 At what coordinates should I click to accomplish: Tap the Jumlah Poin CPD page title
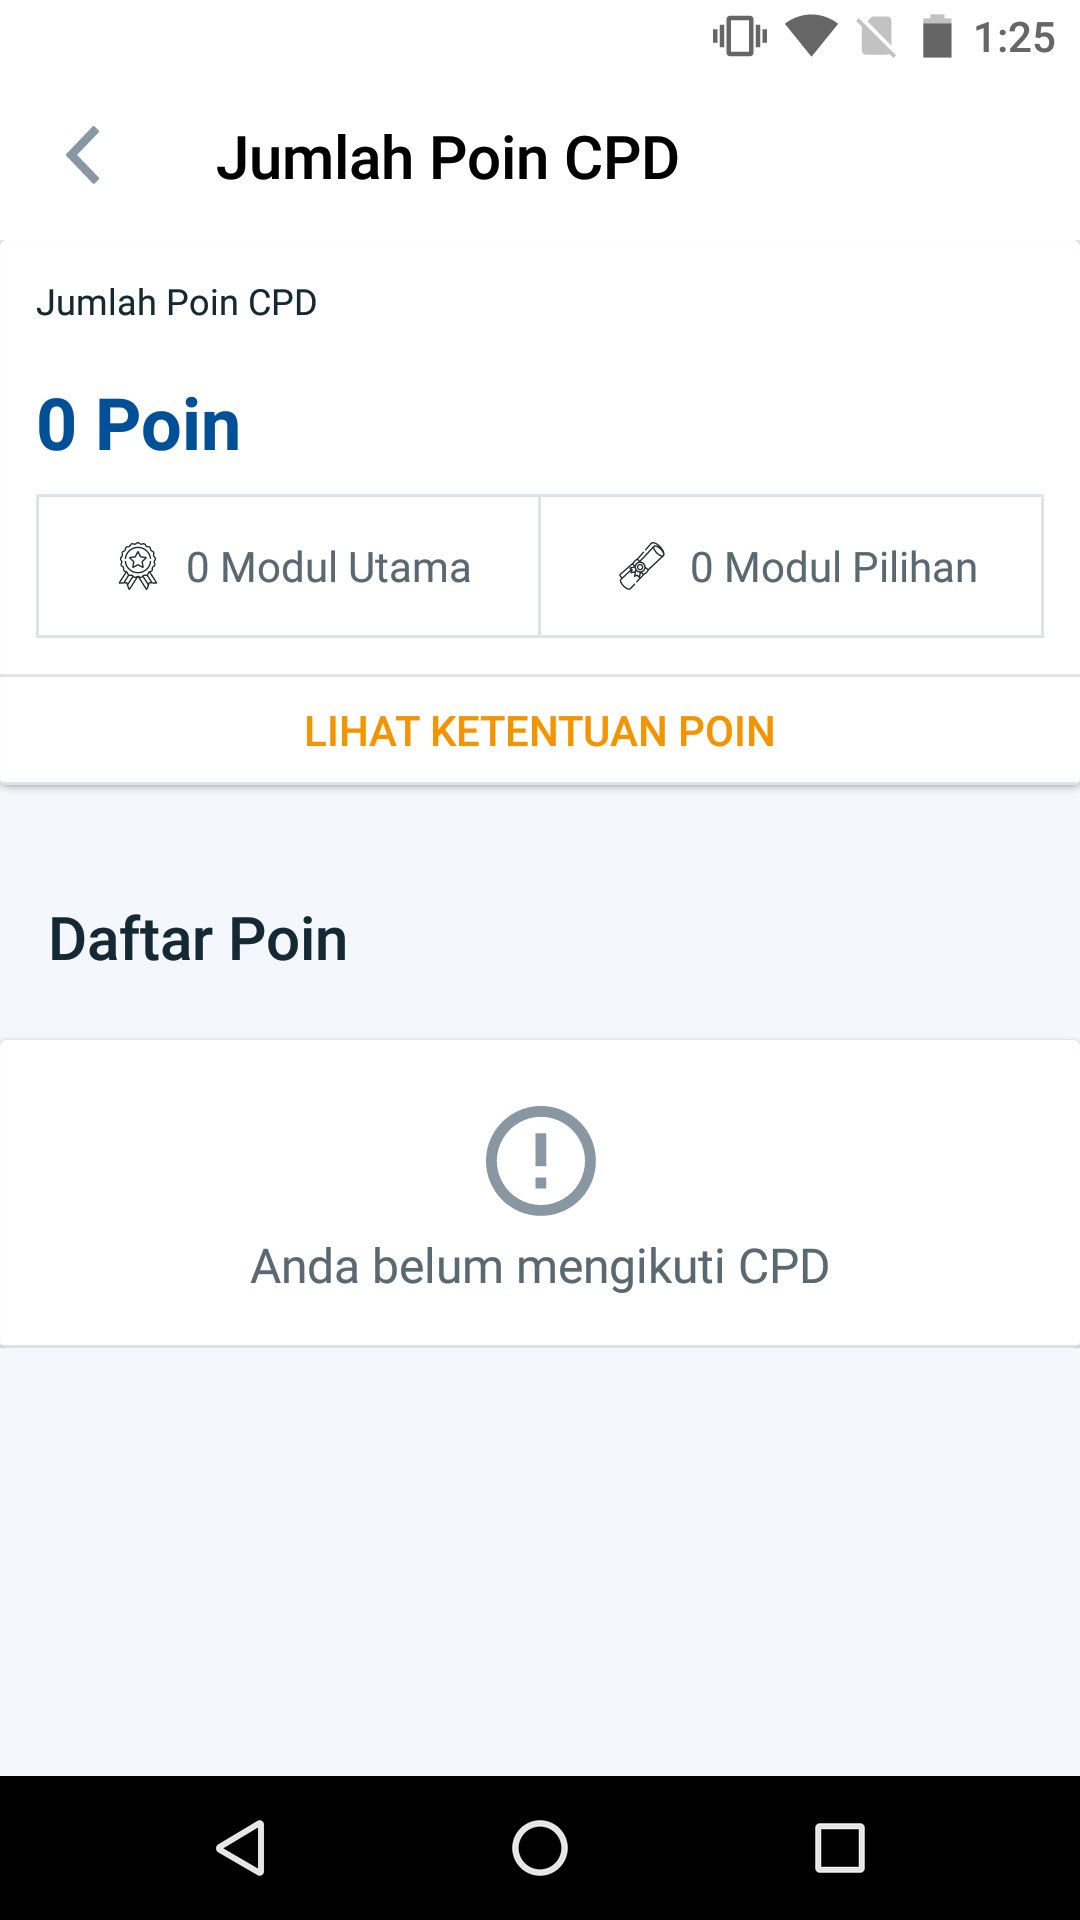coord(447,158)
